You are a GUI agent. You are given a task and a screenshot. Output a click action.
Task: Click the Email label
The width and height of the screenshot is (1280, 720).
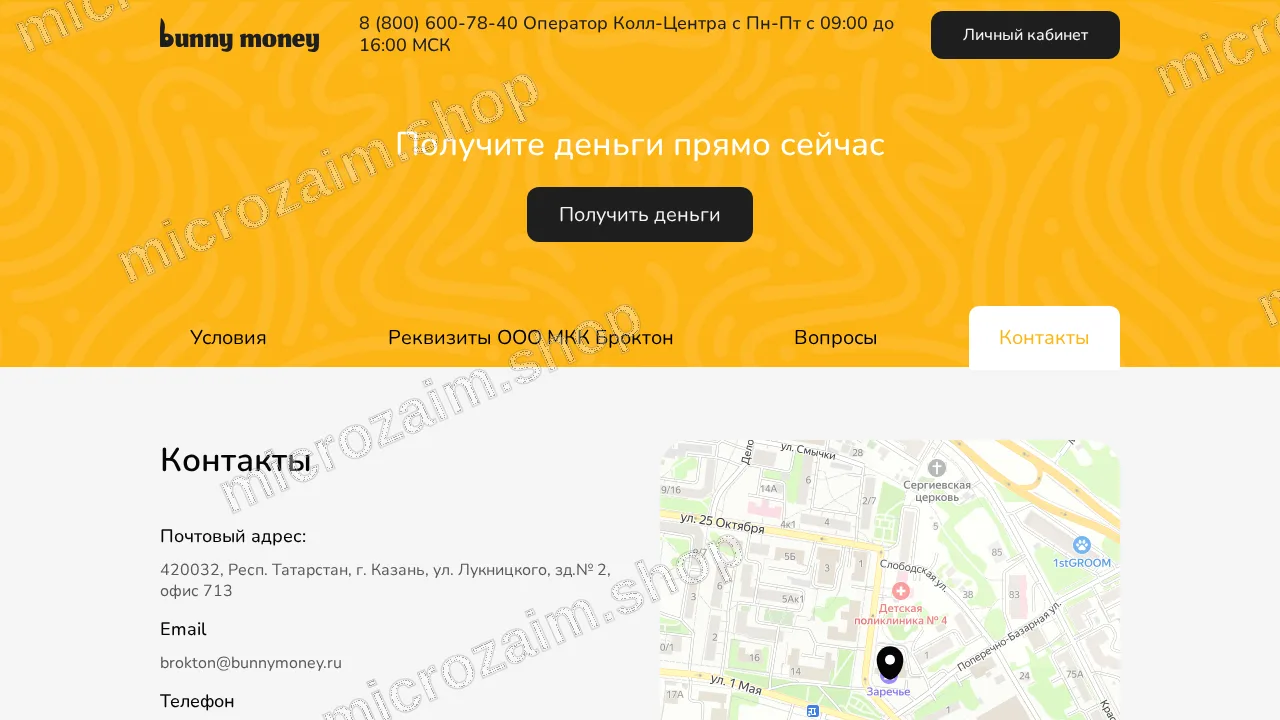point(183,629)
